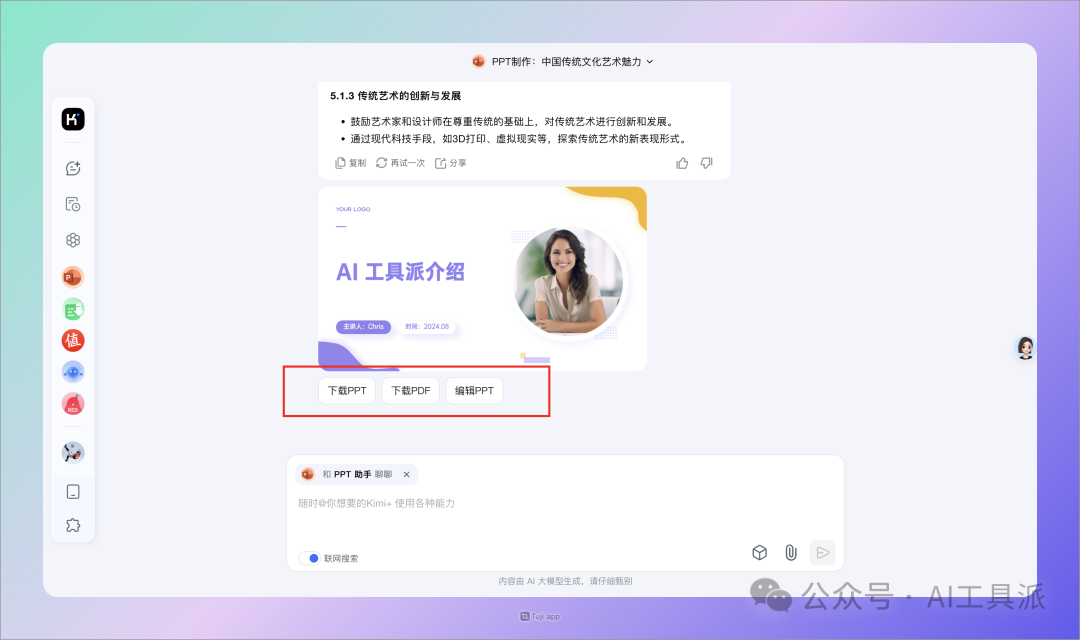Screen dimensions: 1080x640
Task: Click the cube icon in input box
Action: tap(760, 553)
